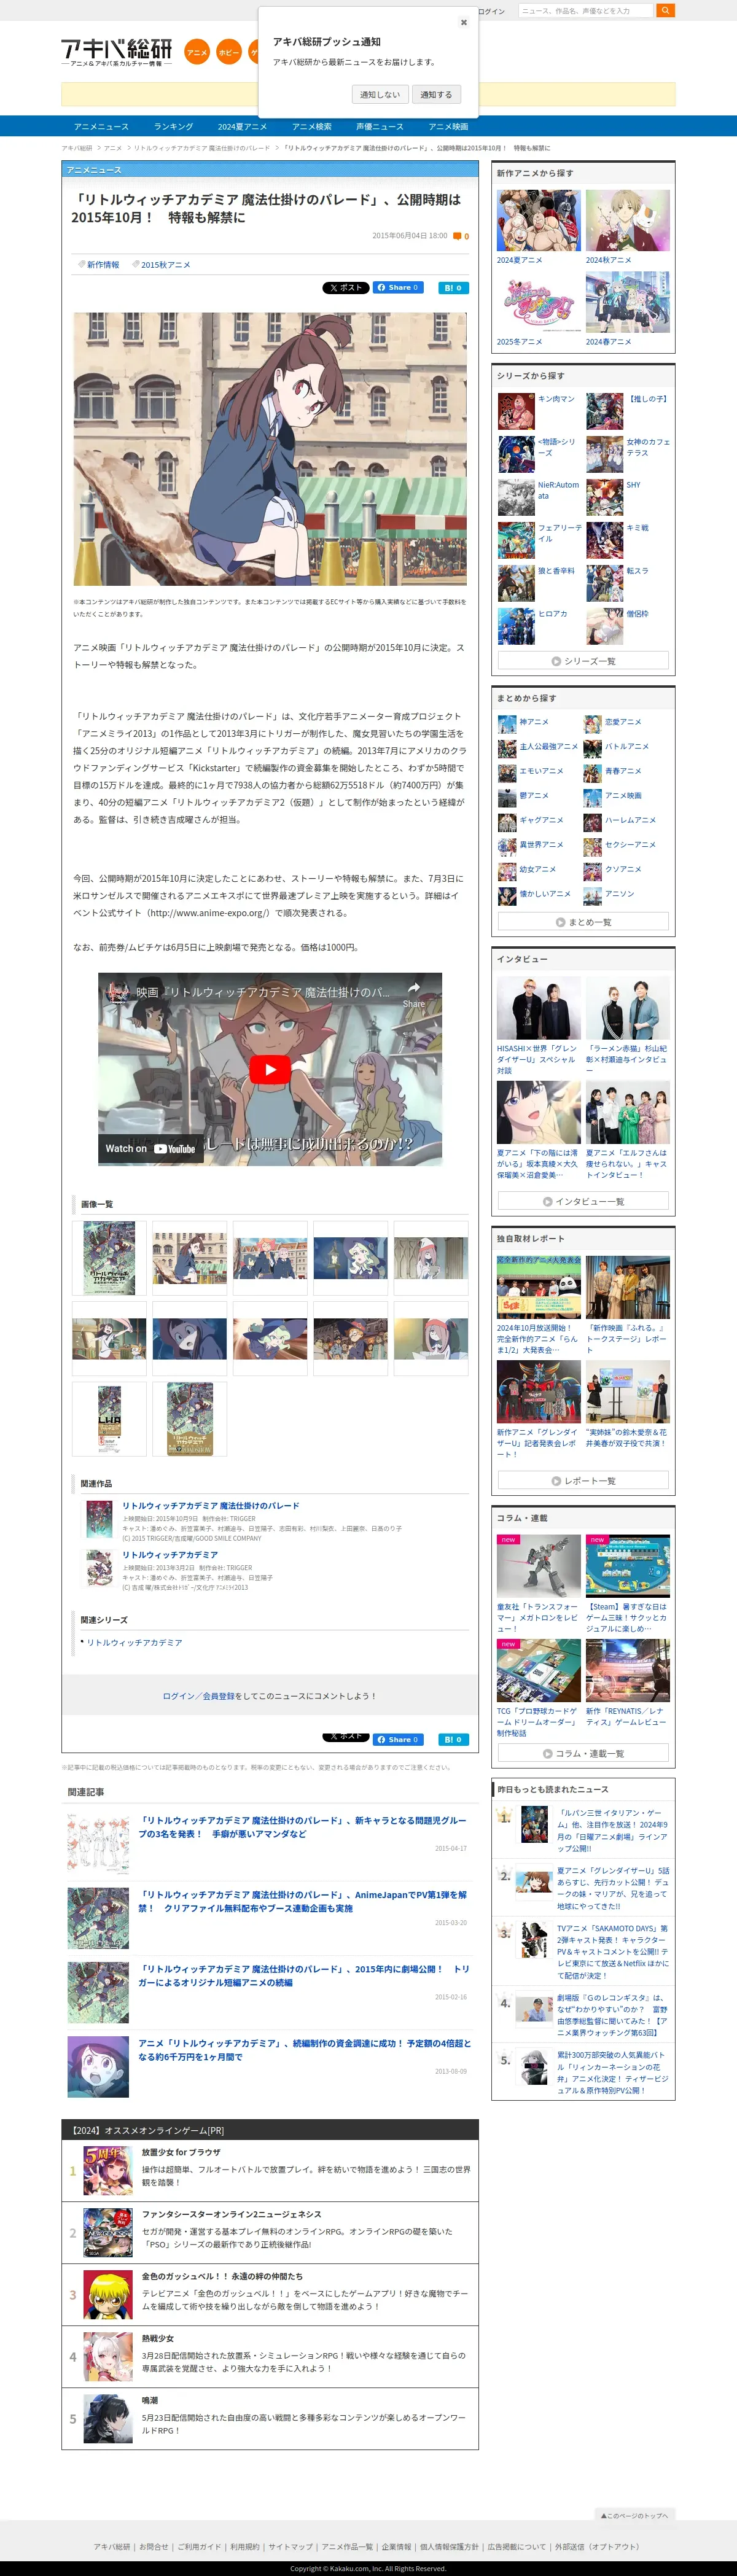Open the 【推しの子】 series icon
Image resolution: width=737 pixels, height=2576 pixels.
coord(604,411)
